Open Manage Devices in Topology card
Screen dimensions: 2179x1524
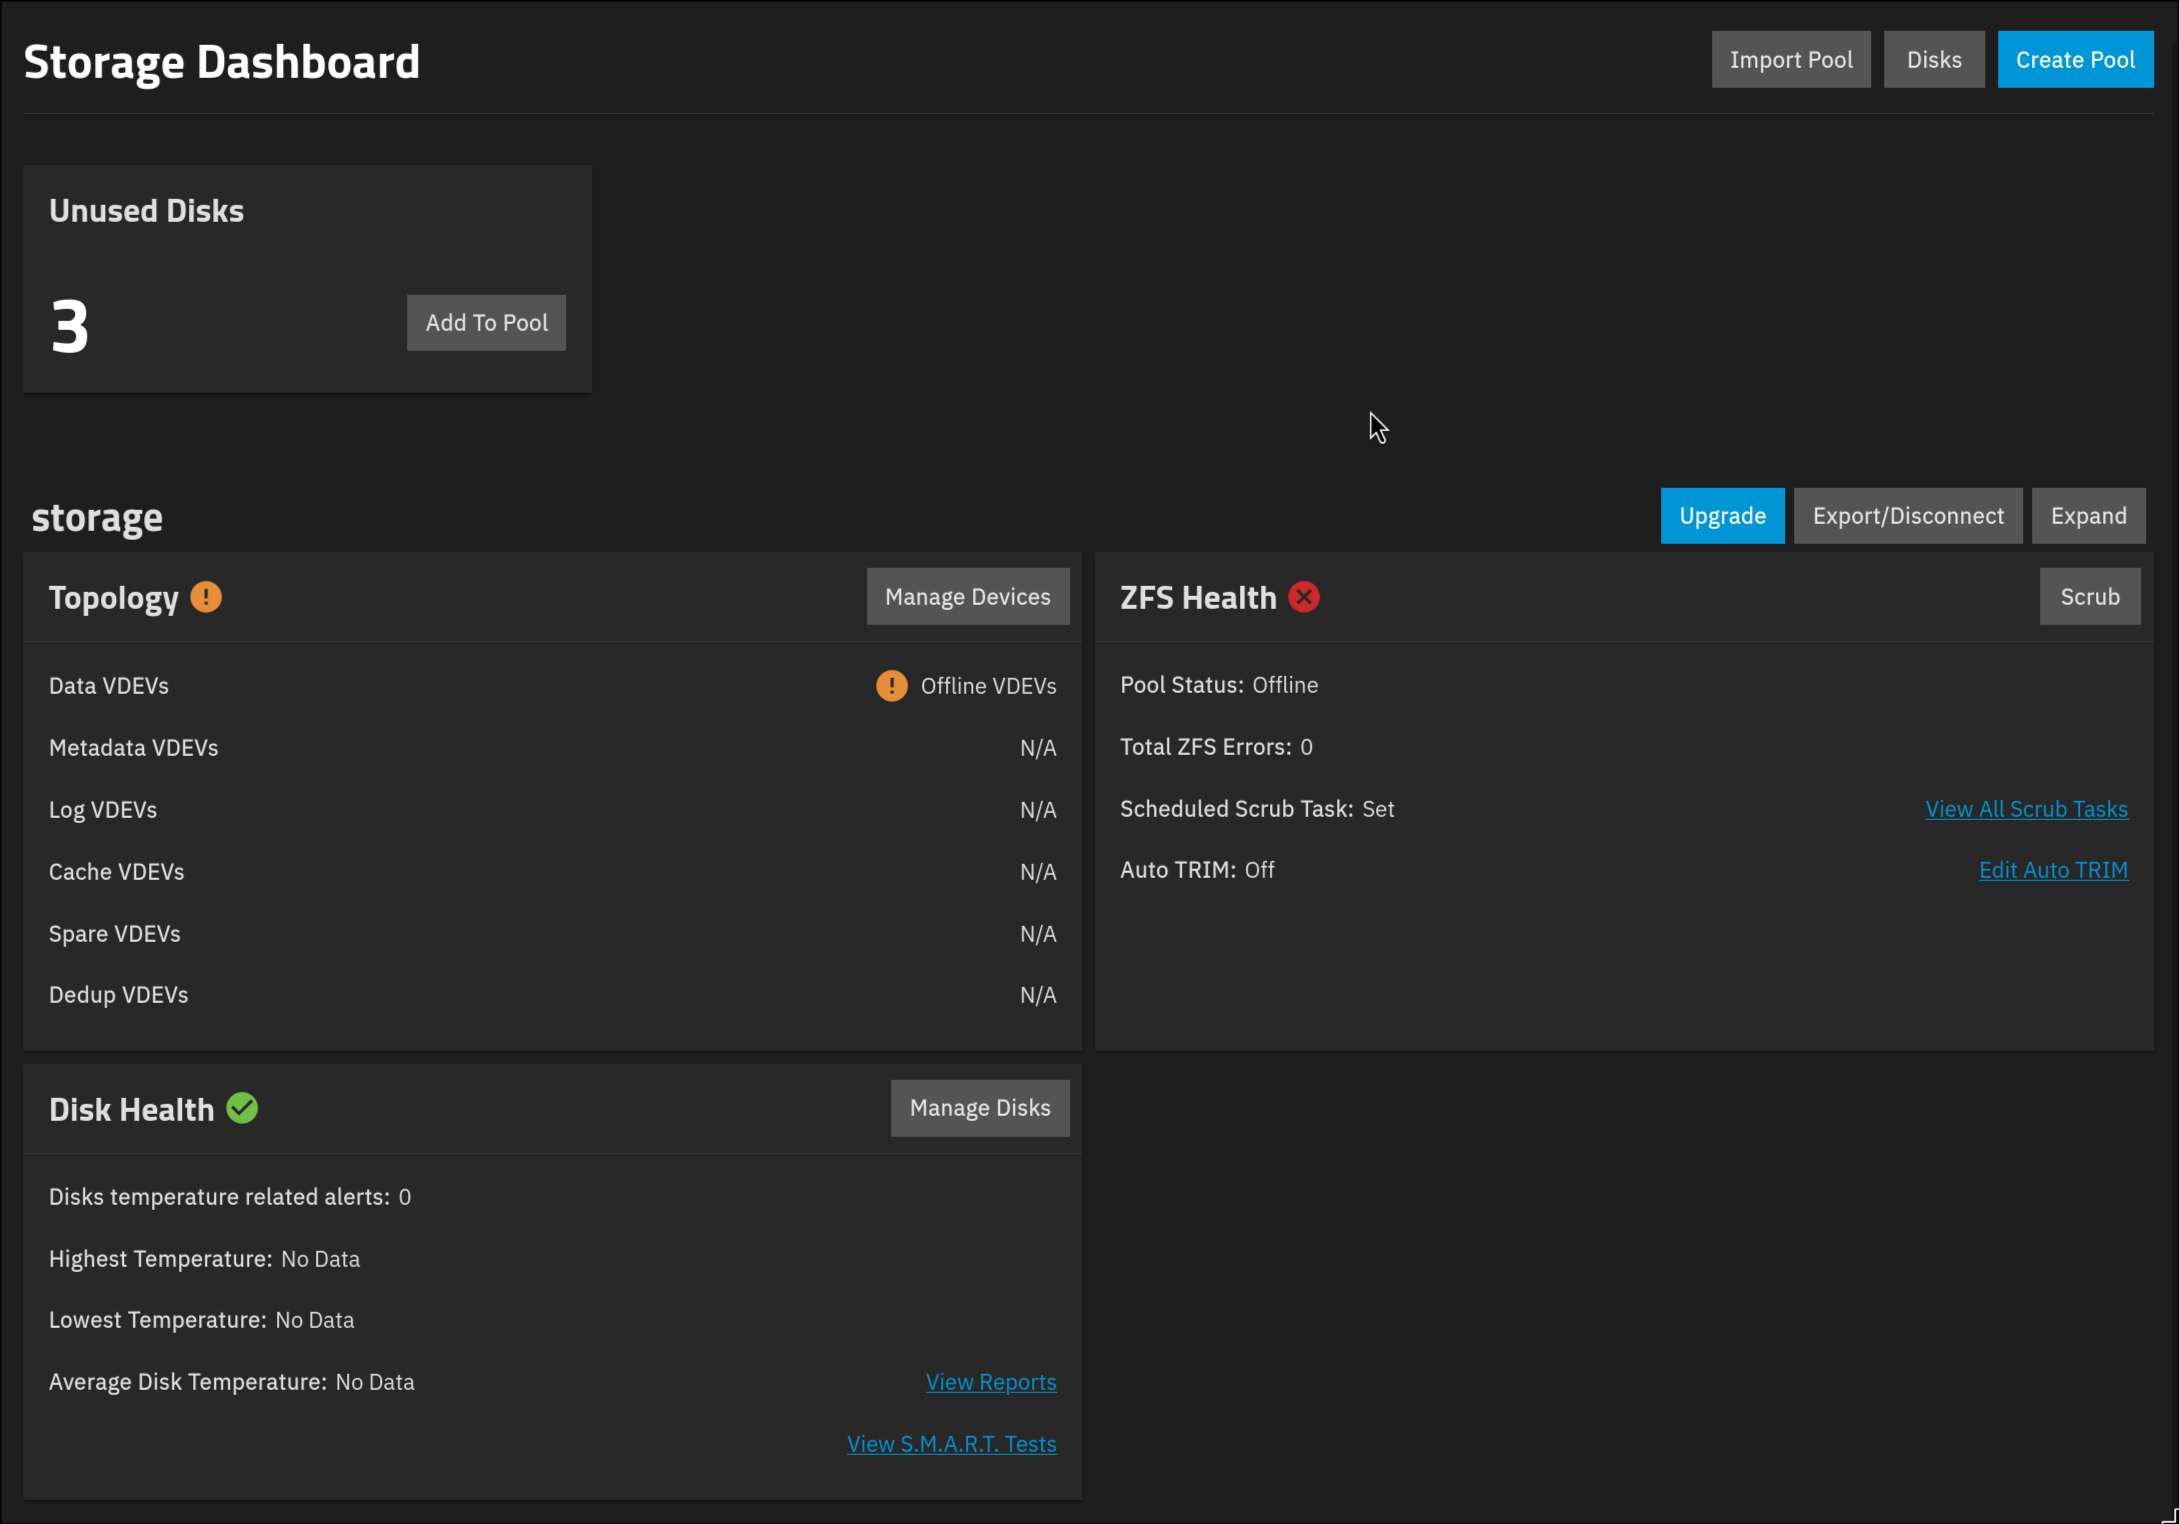[968, 597]
